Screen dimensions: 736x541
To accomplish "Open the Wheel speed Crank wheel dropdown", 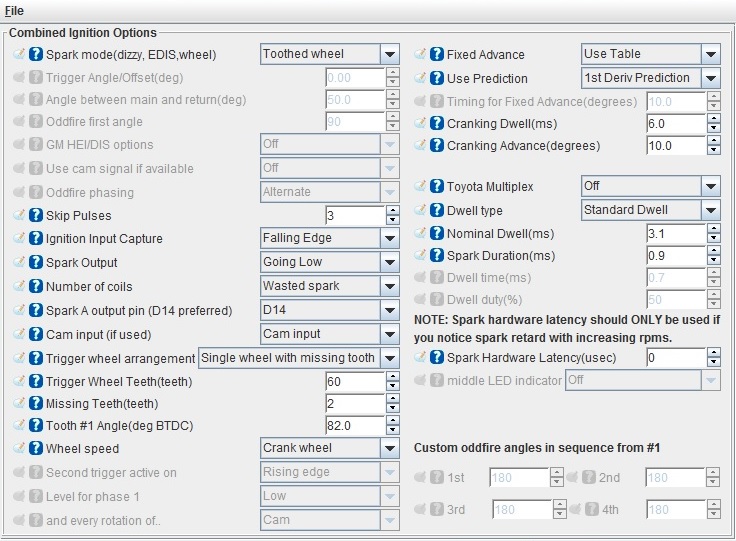I will [x=390, y=448].
